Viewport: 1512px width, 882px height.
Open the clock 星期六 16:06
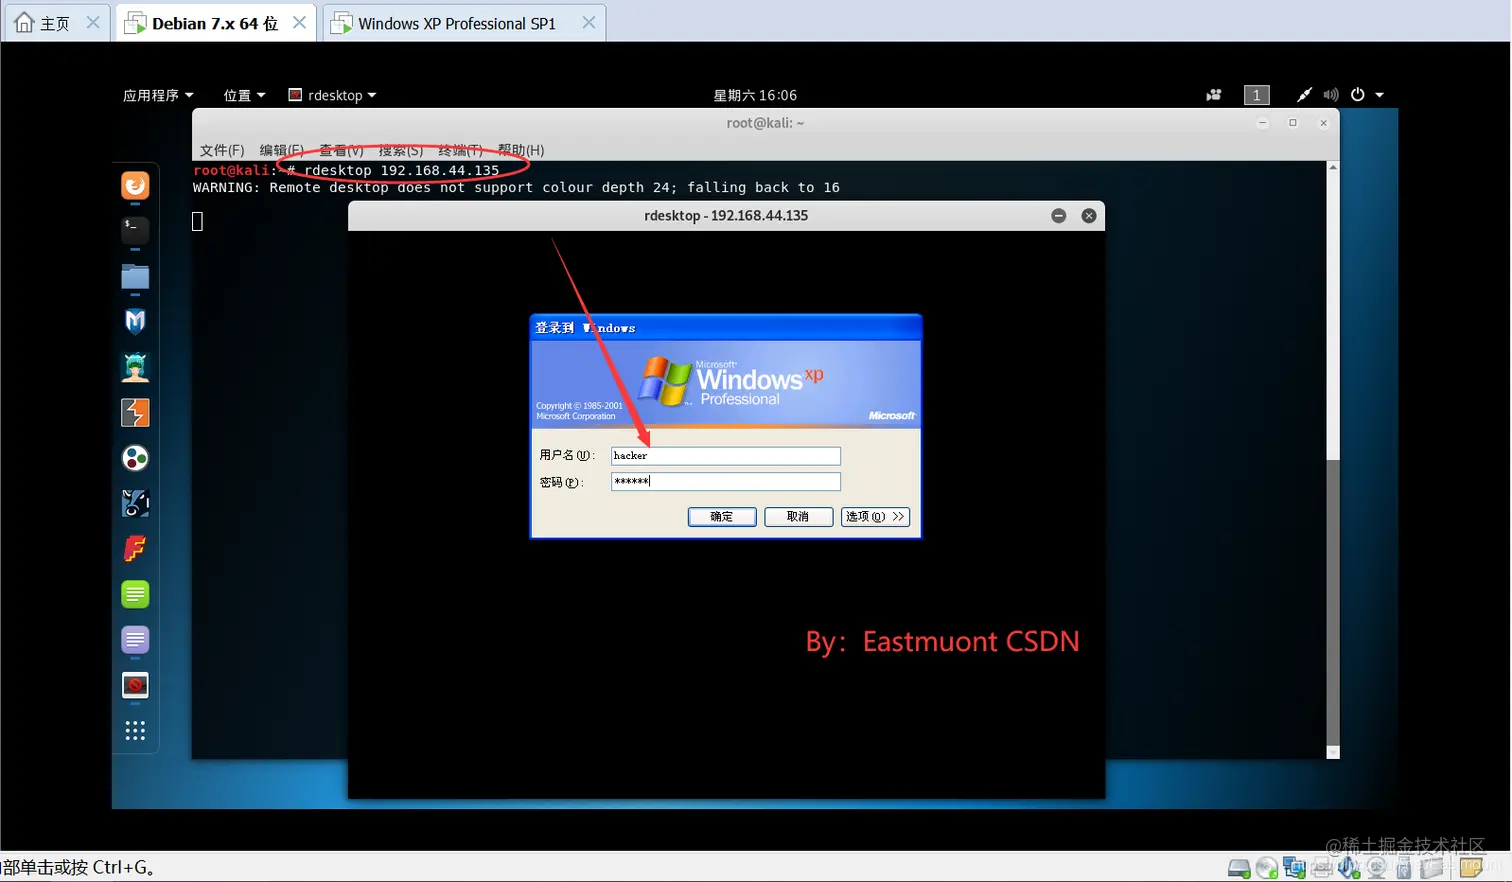pos(755,95)
